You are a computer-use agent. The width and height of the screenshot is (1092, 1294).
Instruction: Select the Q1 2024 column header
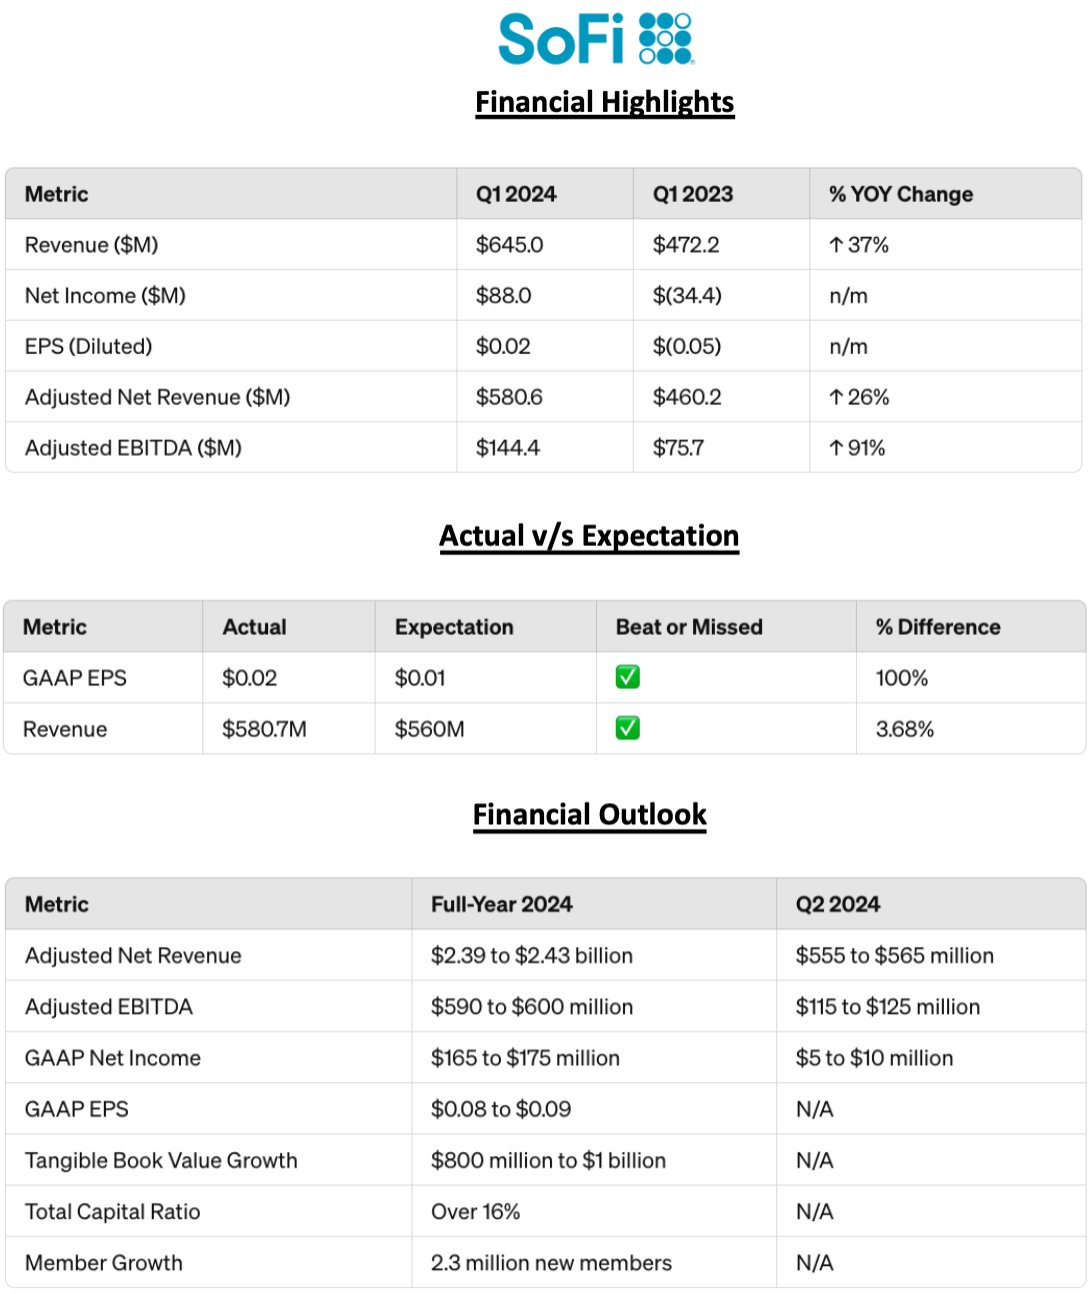point(516,194)
